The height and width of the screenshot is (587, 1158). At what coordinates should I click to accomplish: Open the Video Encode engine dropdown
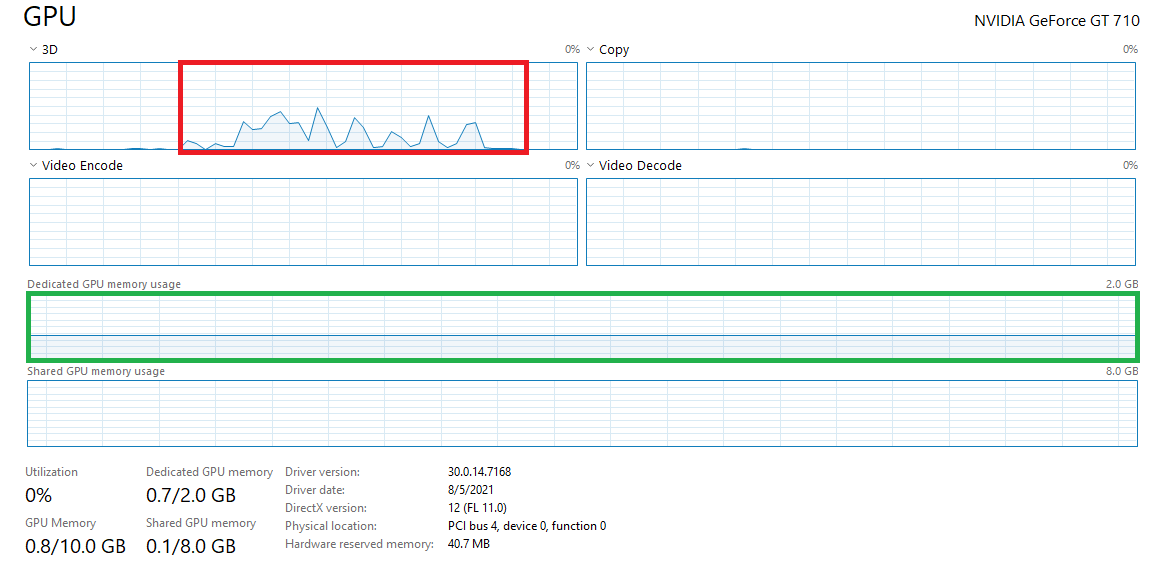34,165
